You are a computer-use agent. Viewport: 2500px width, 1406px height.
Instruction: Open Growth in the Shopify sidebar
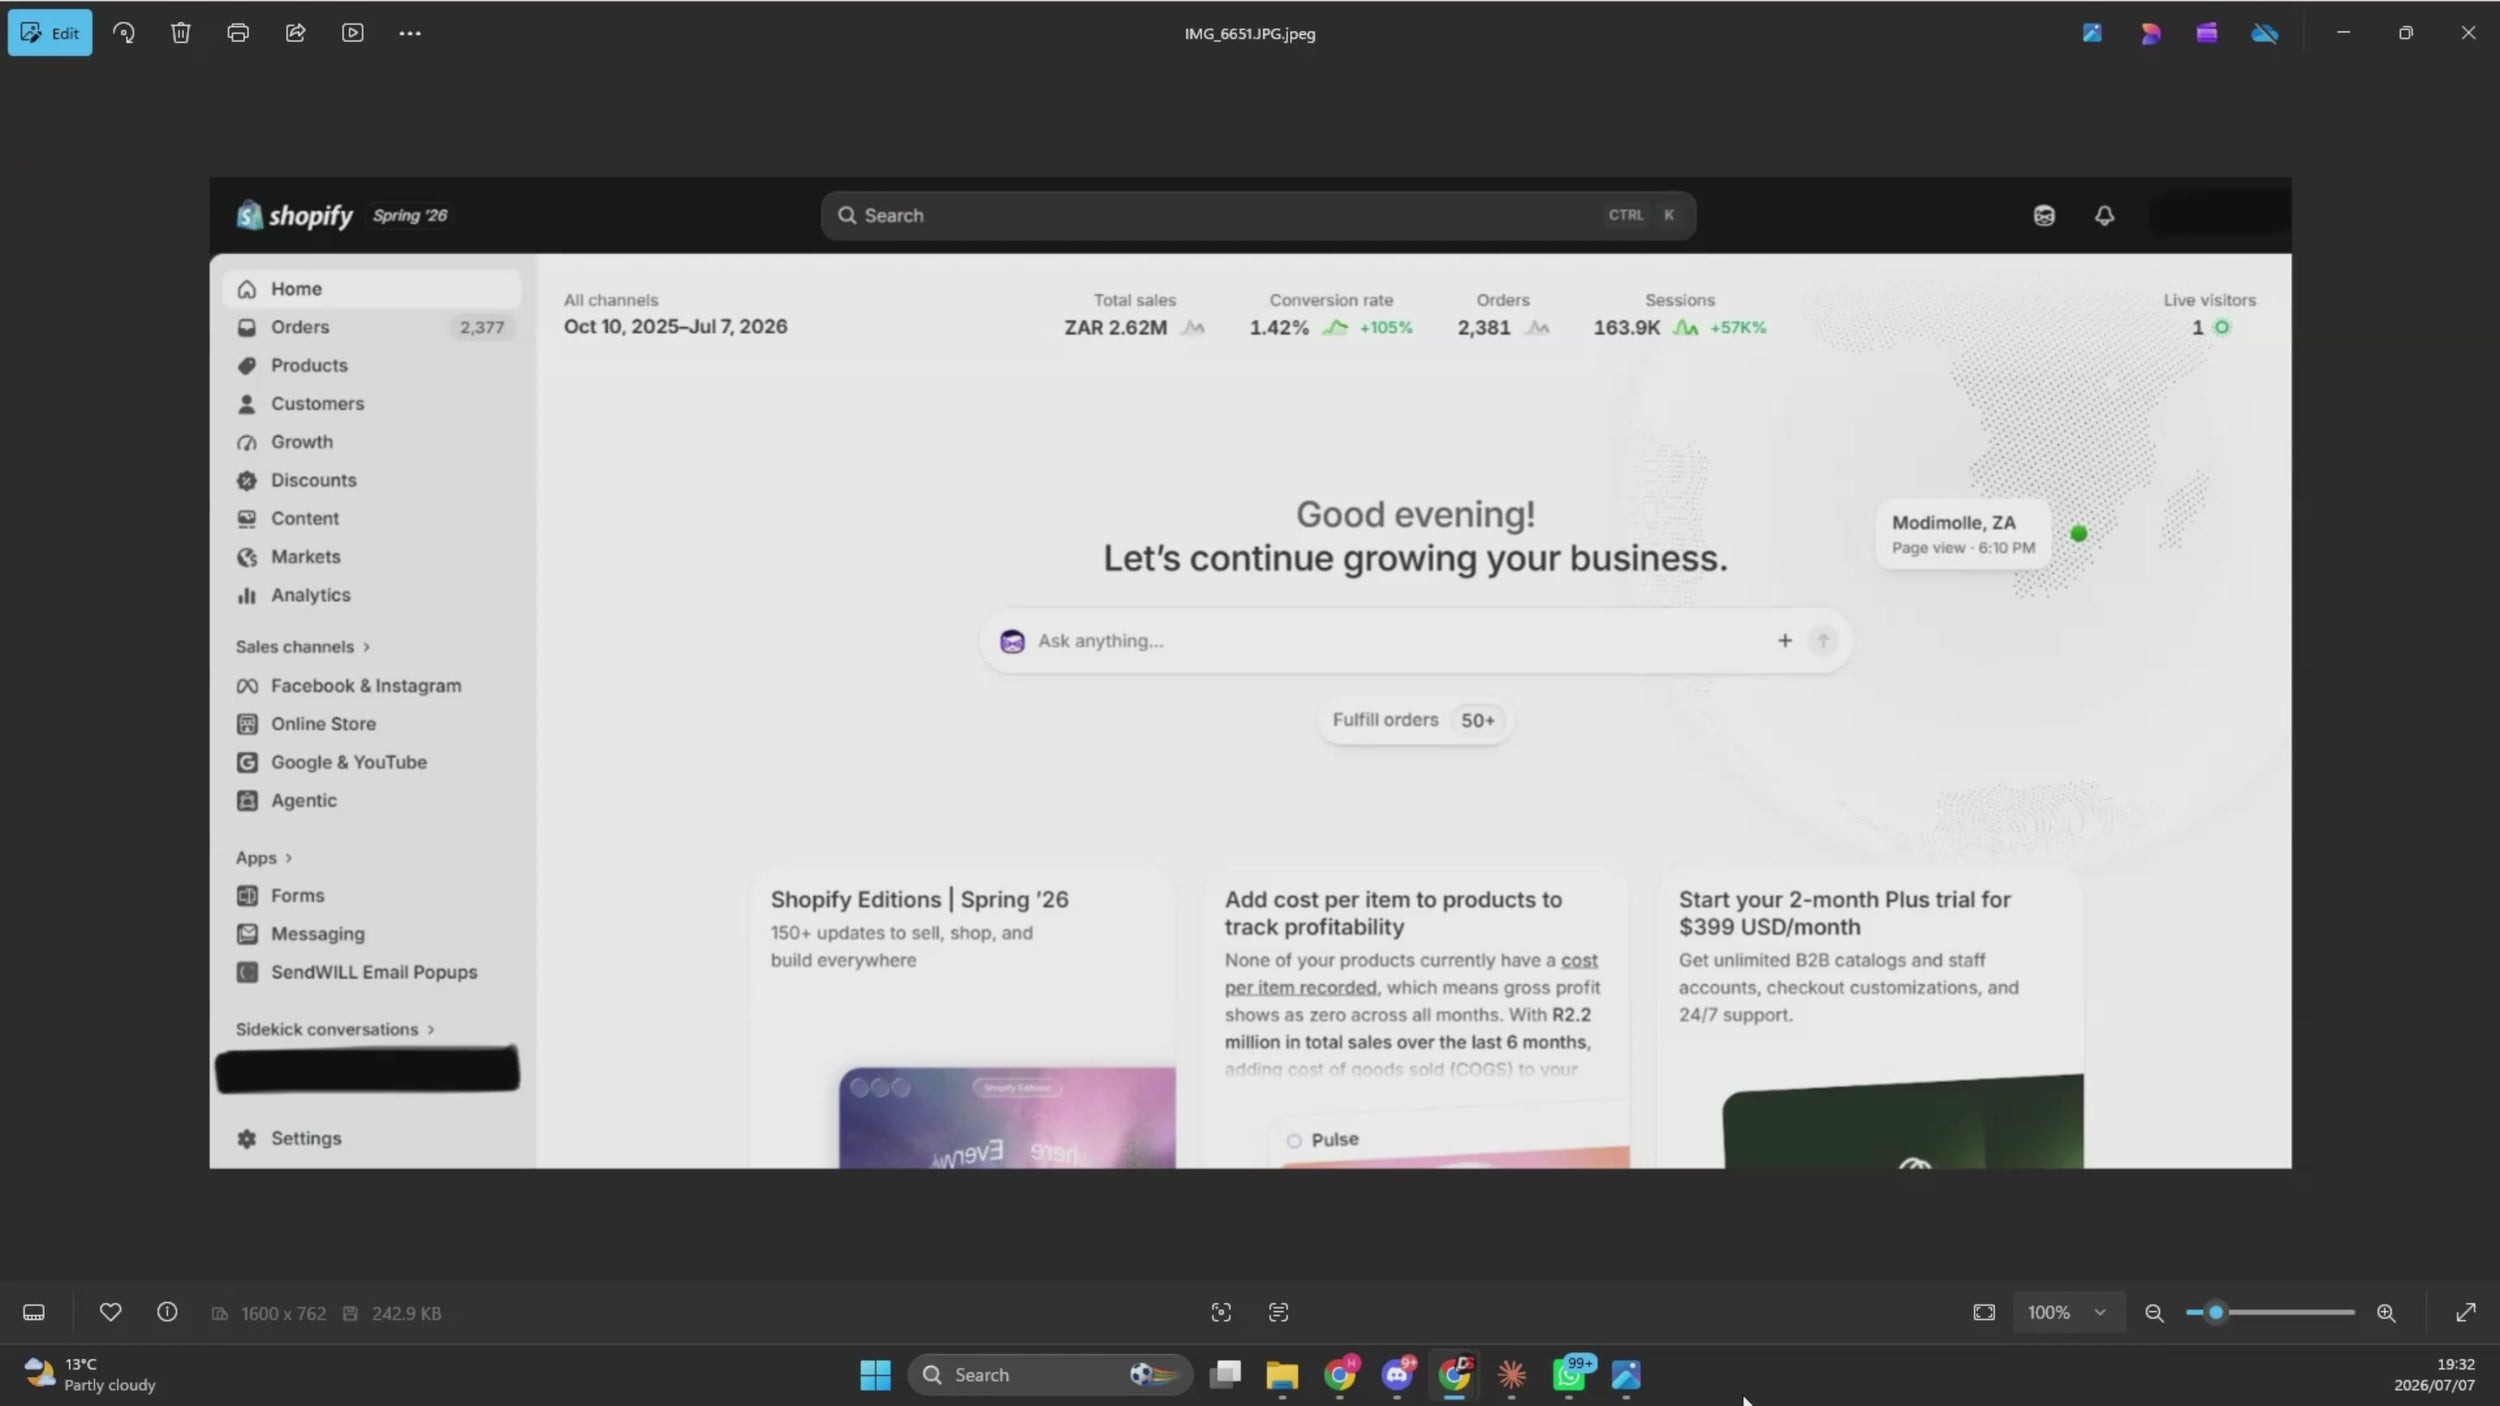pyautogui.click(x=371, y=442)
